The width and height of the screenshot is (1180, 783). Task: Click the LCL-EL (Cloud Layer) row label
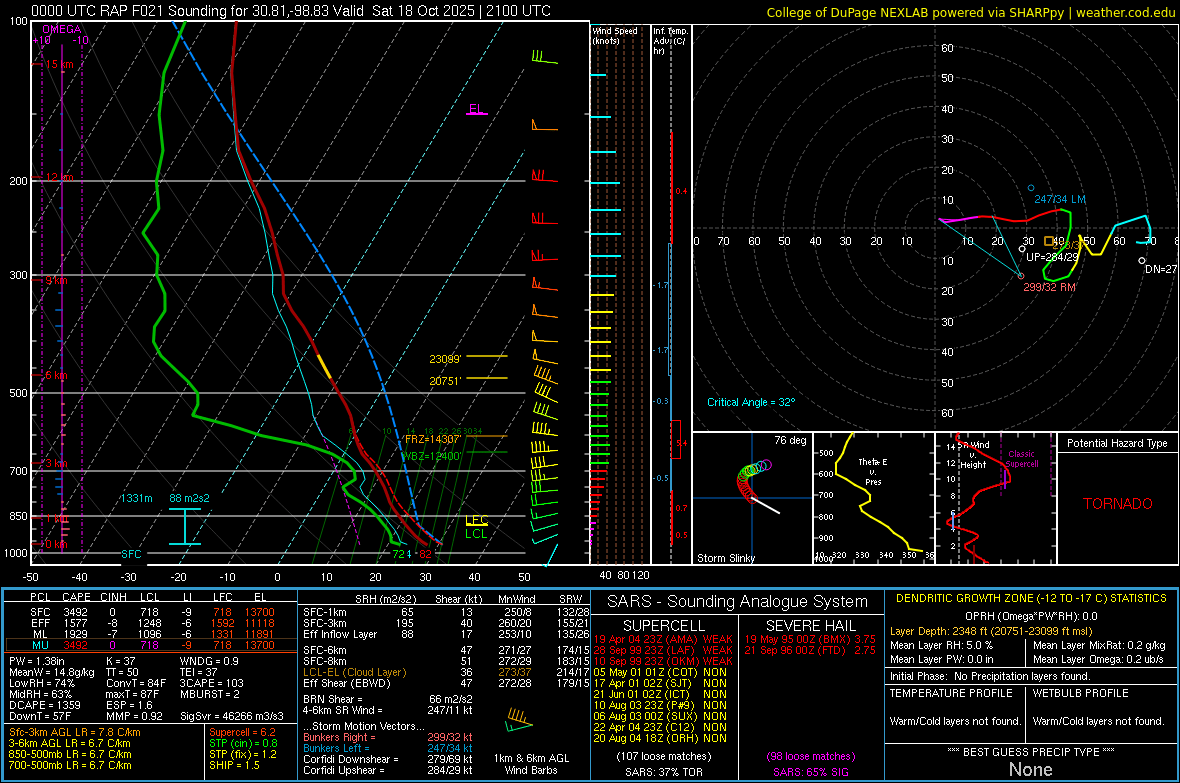click(x=354, y=672)
